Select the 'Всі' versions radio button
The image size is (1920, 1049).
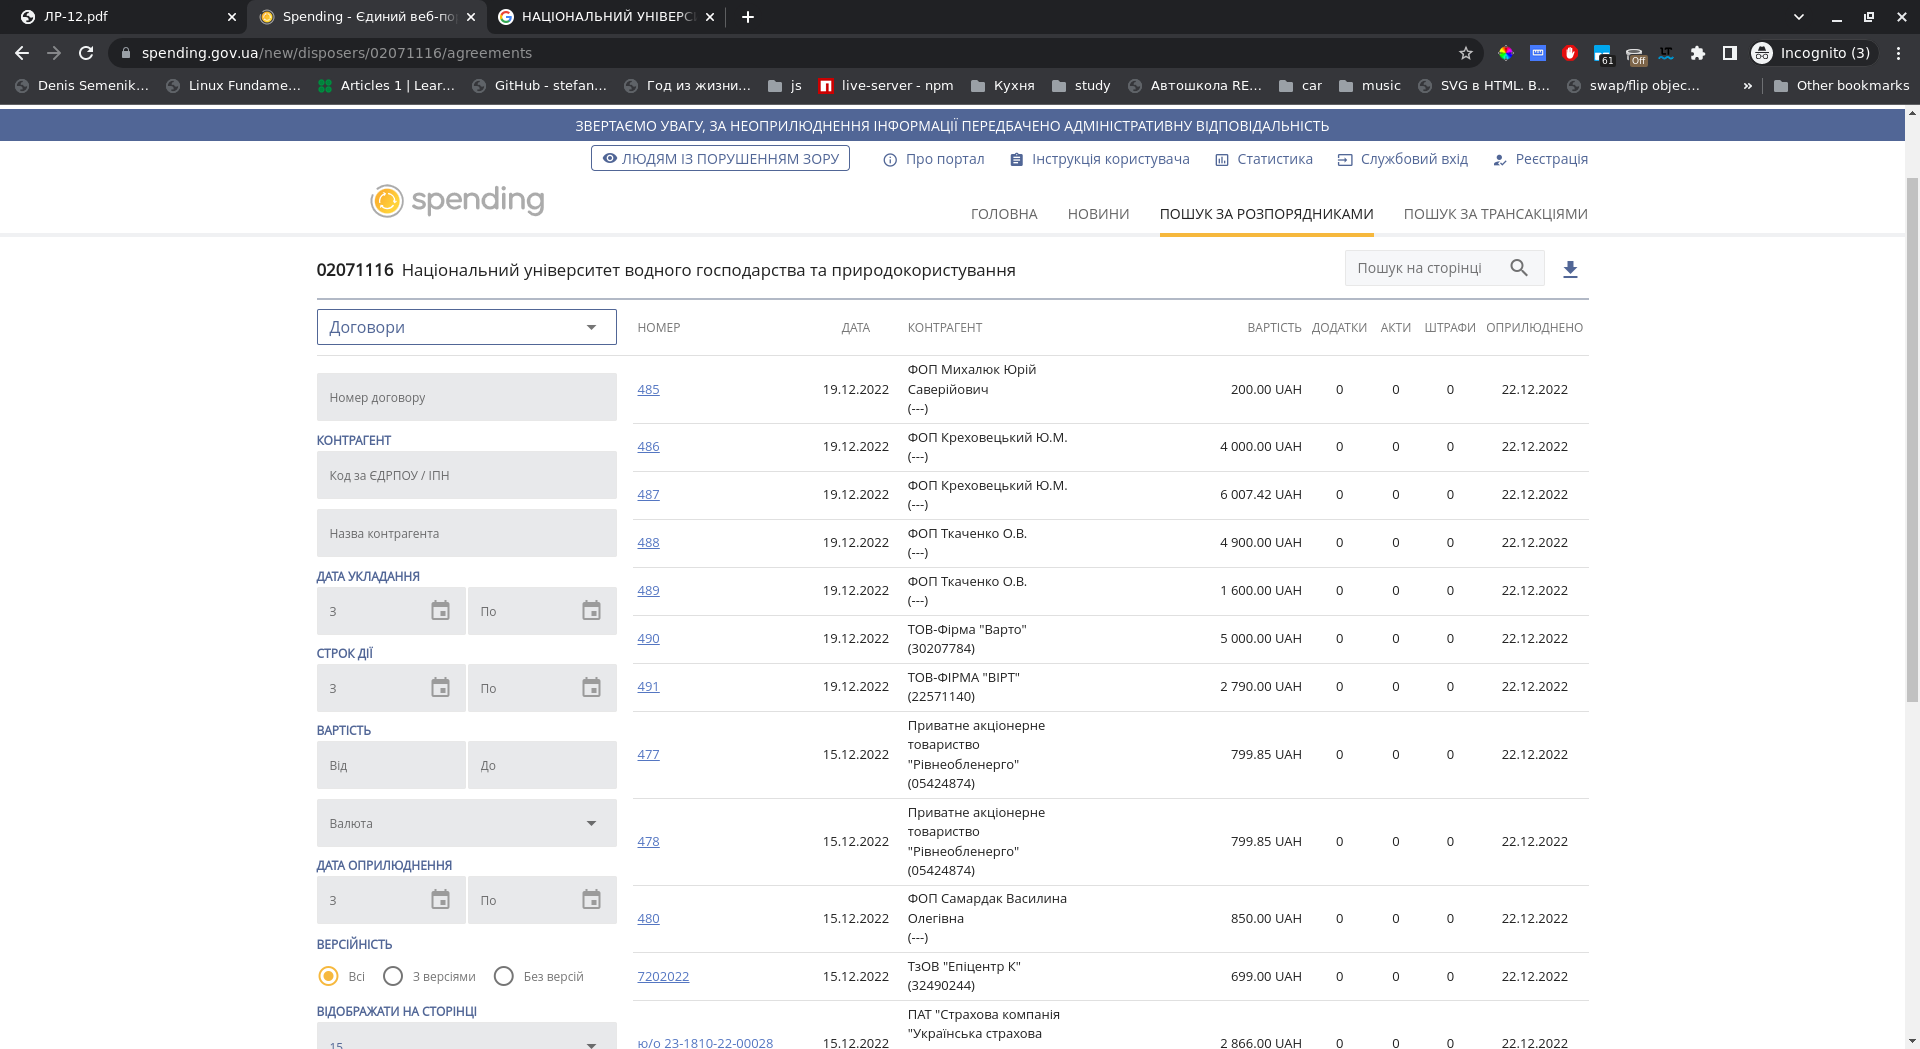tap(328, 976)
